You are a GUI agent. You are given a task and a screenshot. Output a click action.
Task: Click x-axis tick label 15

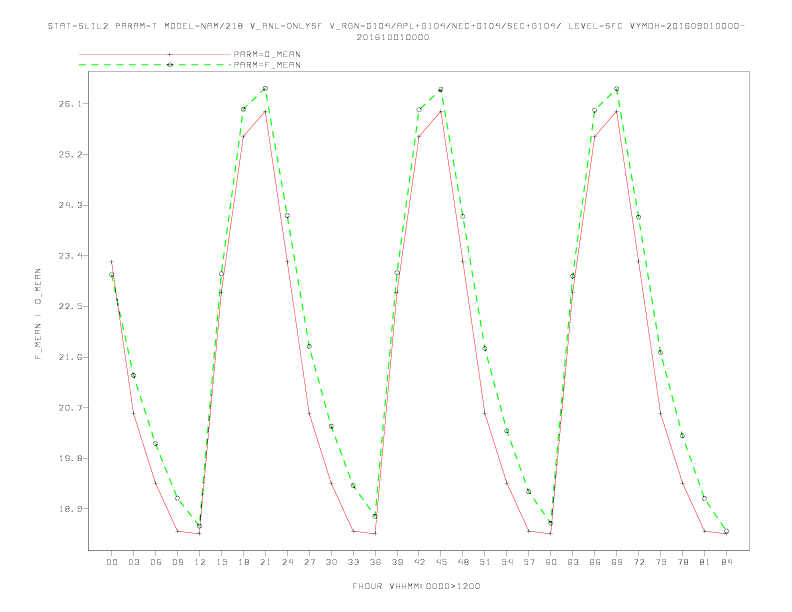tap(221, 562)
